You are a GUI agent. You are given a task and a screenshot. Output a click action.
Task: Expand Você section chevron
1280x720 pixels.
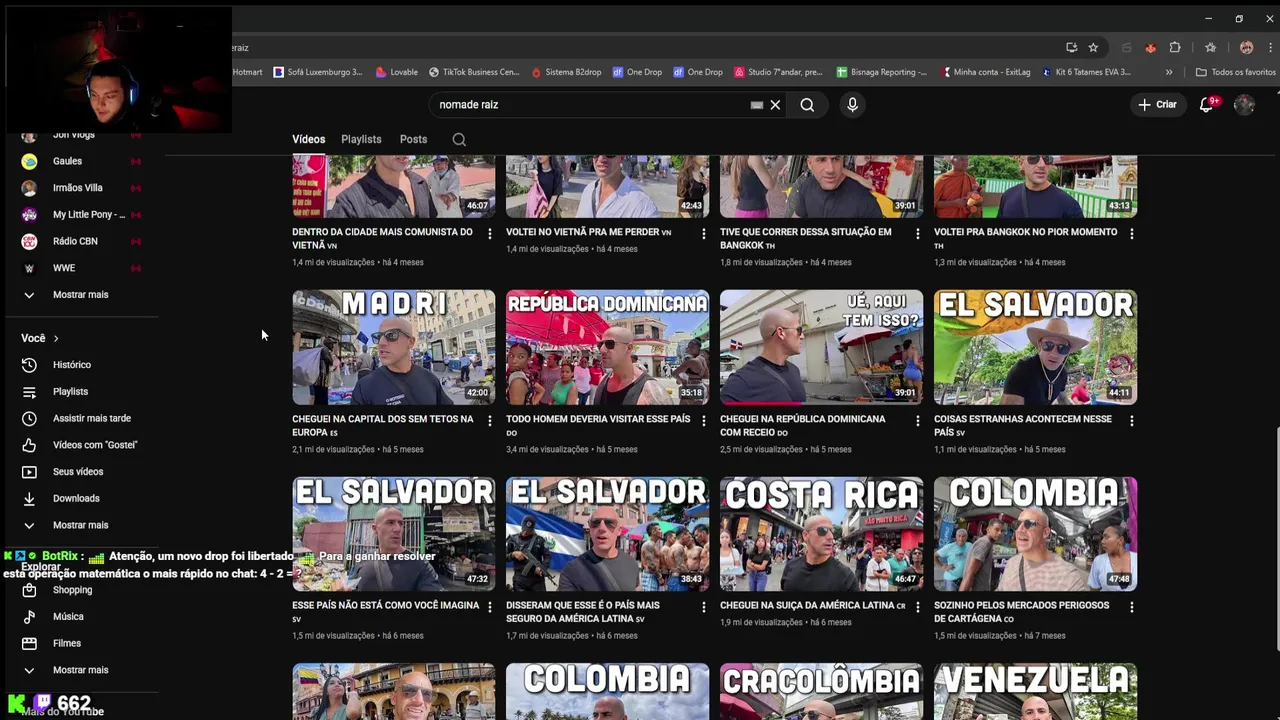point(56,338)
